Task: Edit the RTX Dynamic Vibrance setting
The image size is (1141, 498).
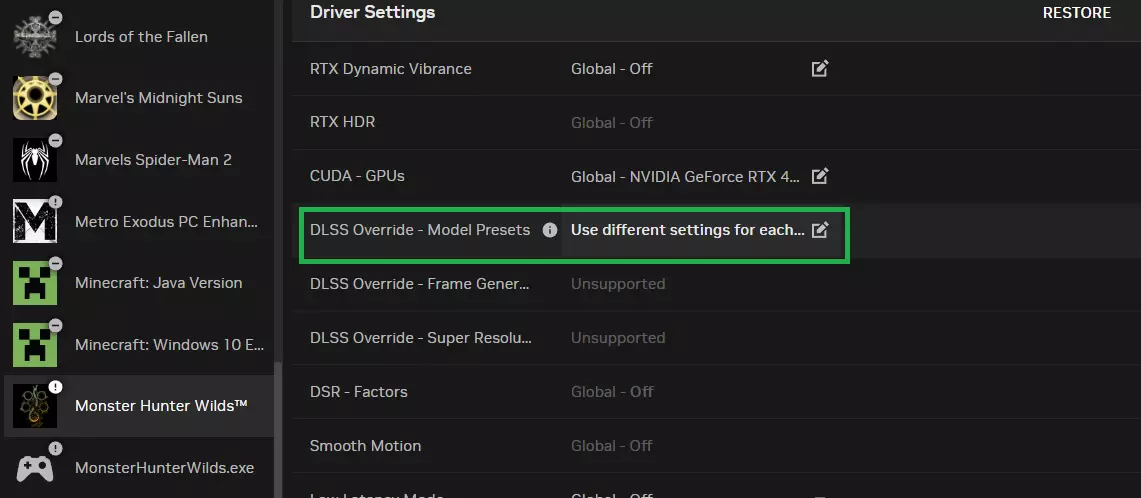Action: [819, 68]
